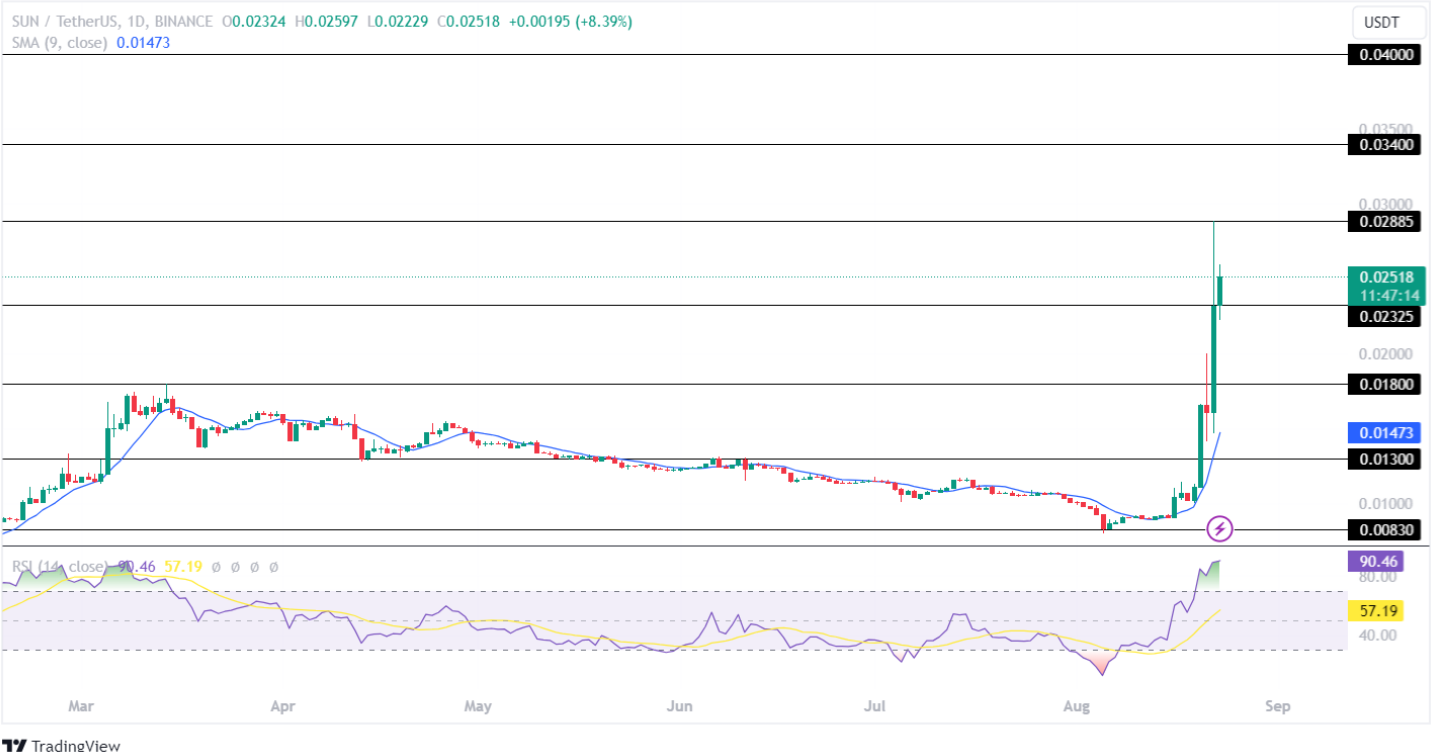Click the 0.01000 price scale tick
Viewport: 1432px width, 752px height.
coord(1385,503)
